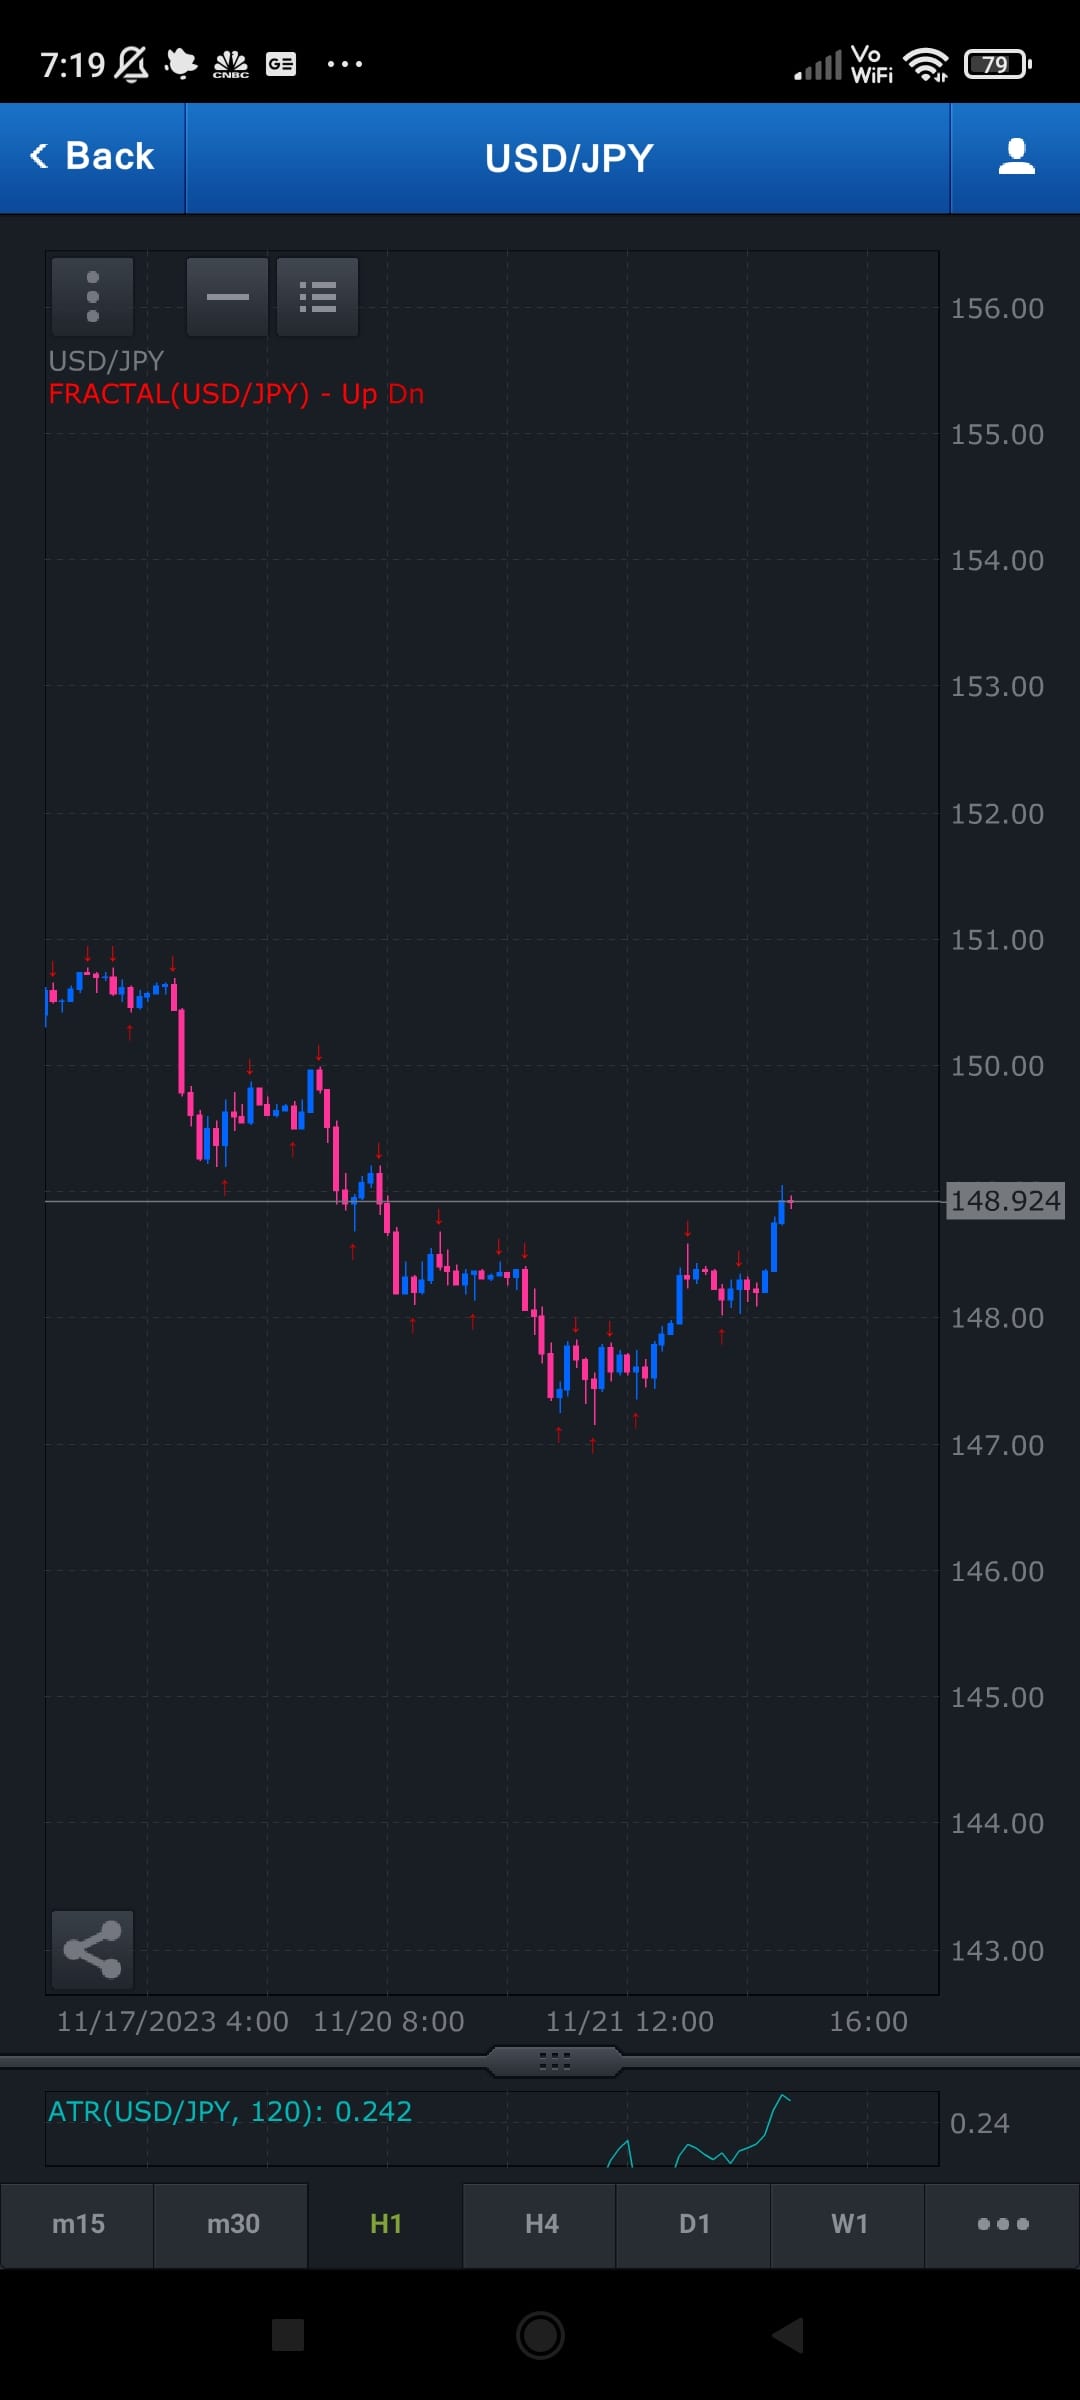Open the user account profile icon
The height and width of the screenshot is (2400, 1080).
click(1016, 157)
